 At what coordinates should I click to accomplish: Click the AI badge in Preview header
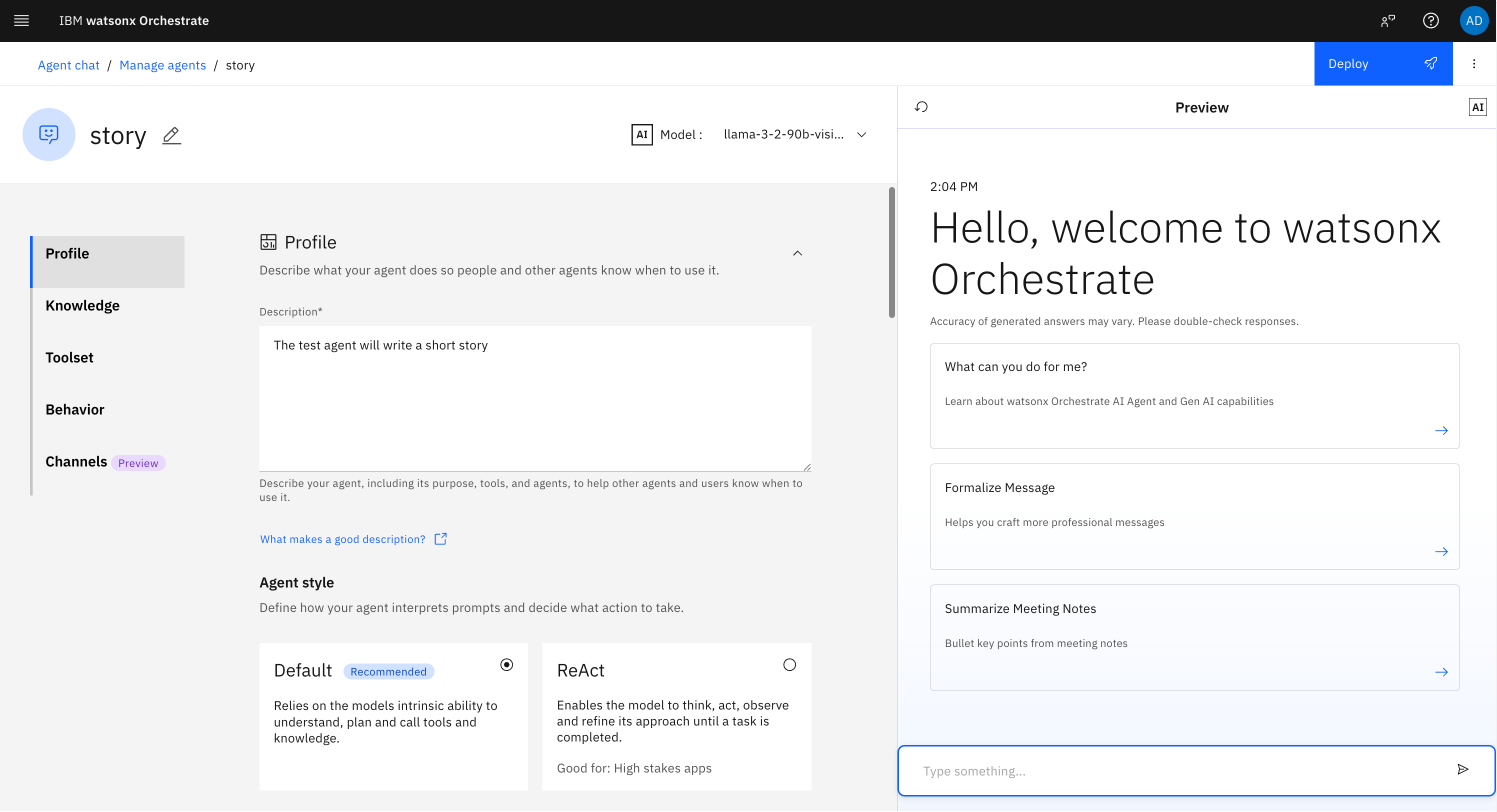[1477, 107]
